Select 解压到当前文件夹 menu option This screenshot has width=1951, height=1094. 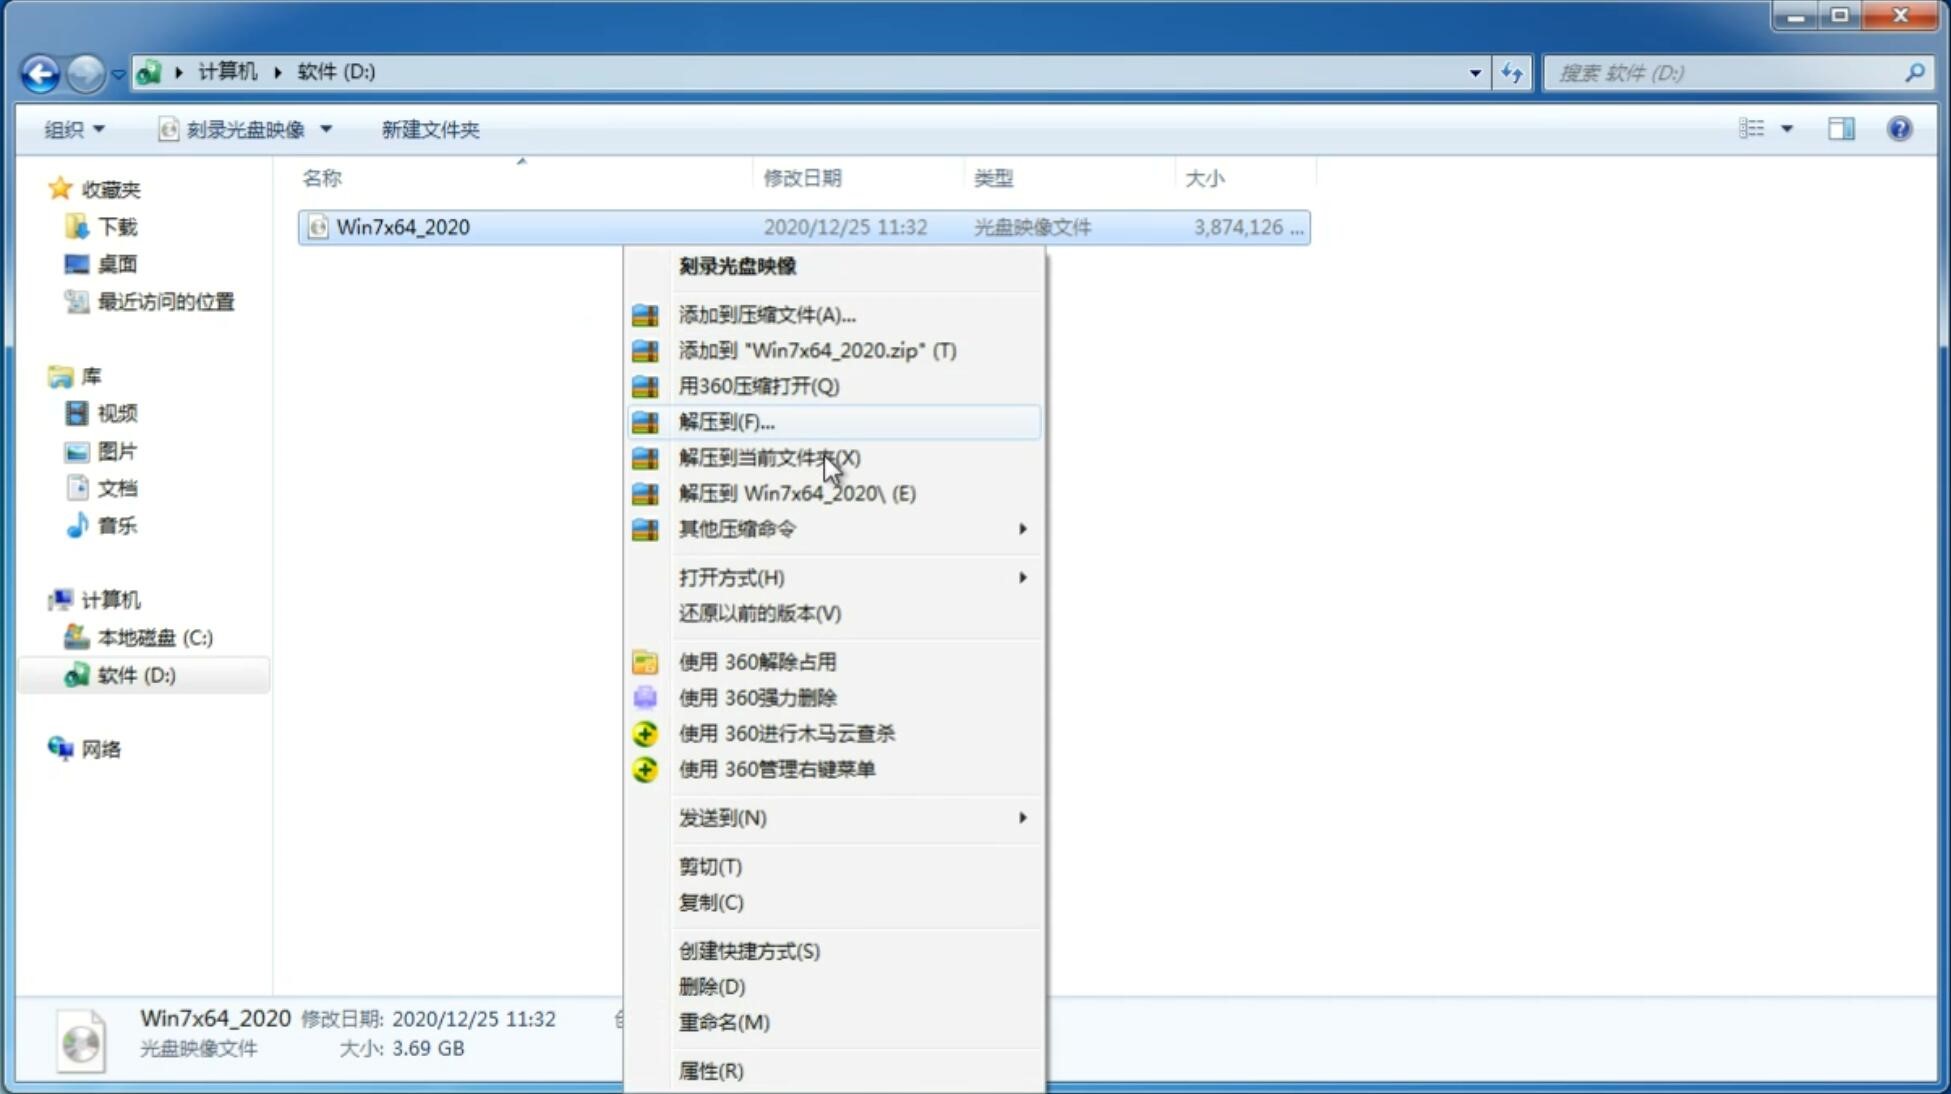(x=769, y=457)
